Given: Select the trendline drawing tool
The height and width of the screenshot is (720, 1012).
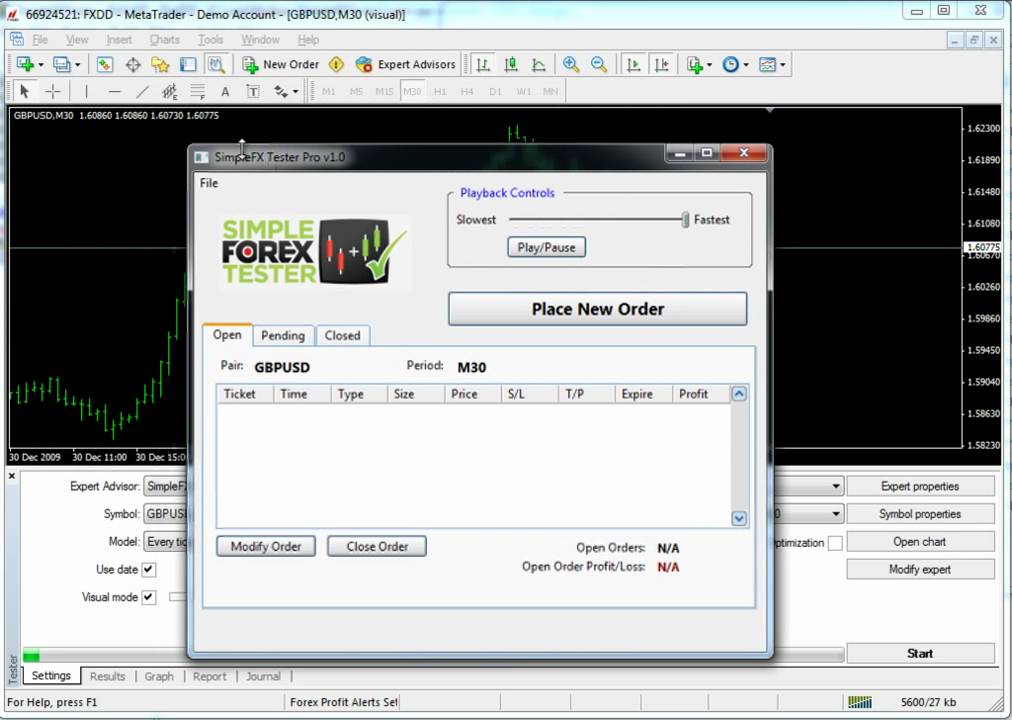Looking at the screenshot, I should pyautogui.click(x=143, y=92).
